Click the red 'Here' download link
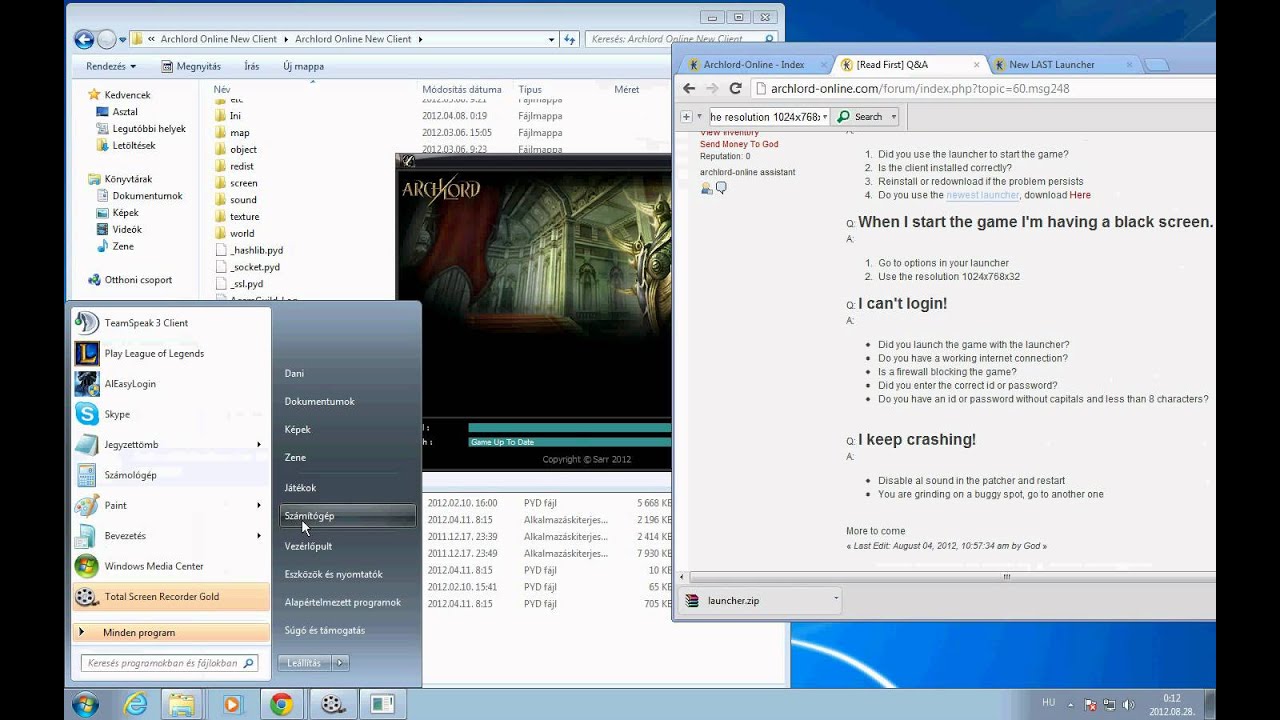Screen dimensions: 1280x720 [1080, 195]
